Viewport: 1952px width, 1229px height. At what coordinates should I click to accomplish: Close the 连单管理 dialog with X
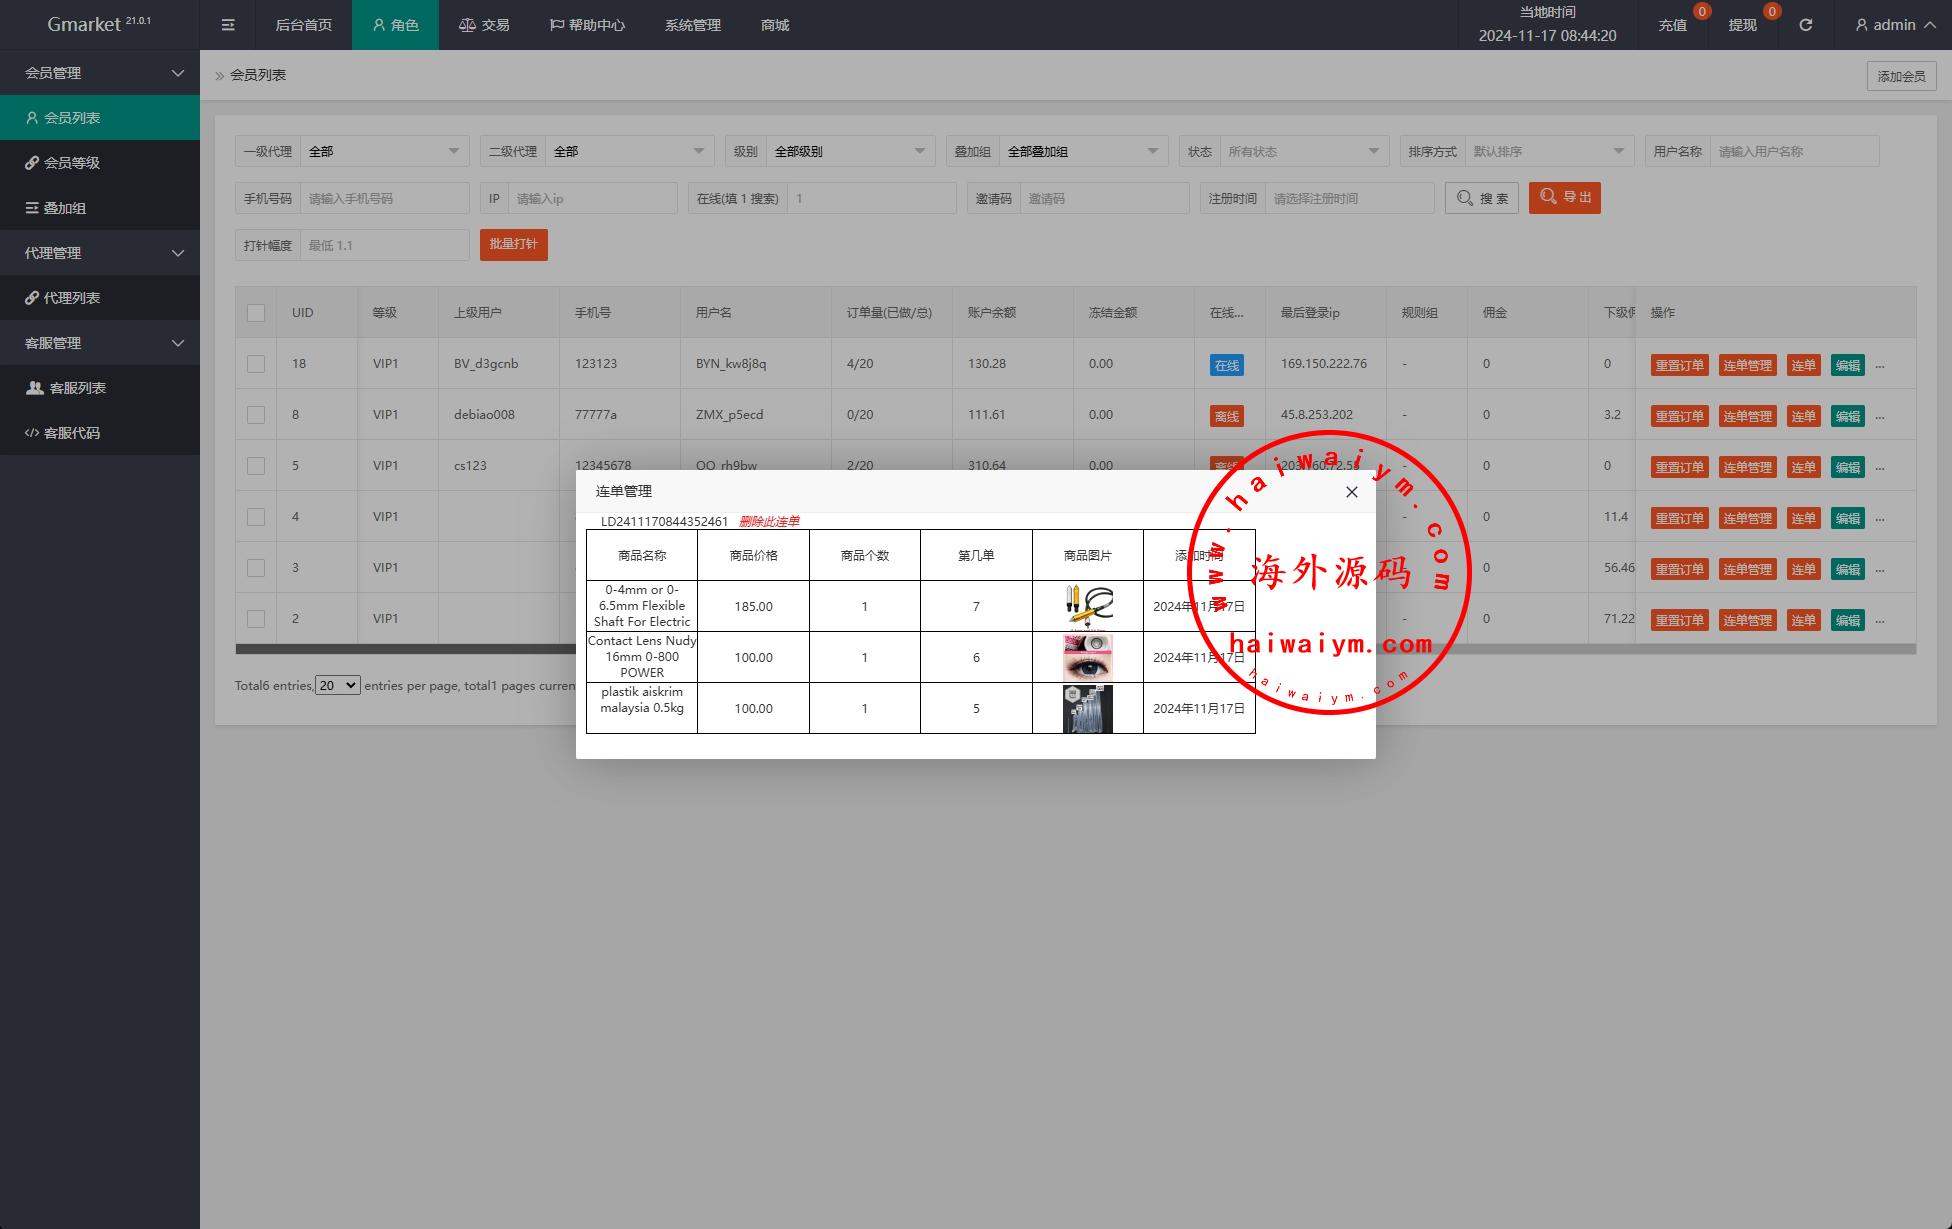1351,492
